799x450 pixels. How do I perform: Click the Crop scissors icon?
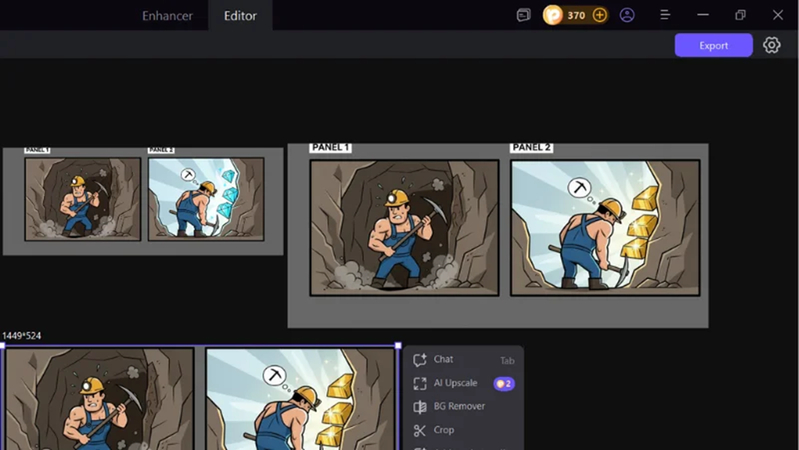pyautogui.click(x=419, y=431)
